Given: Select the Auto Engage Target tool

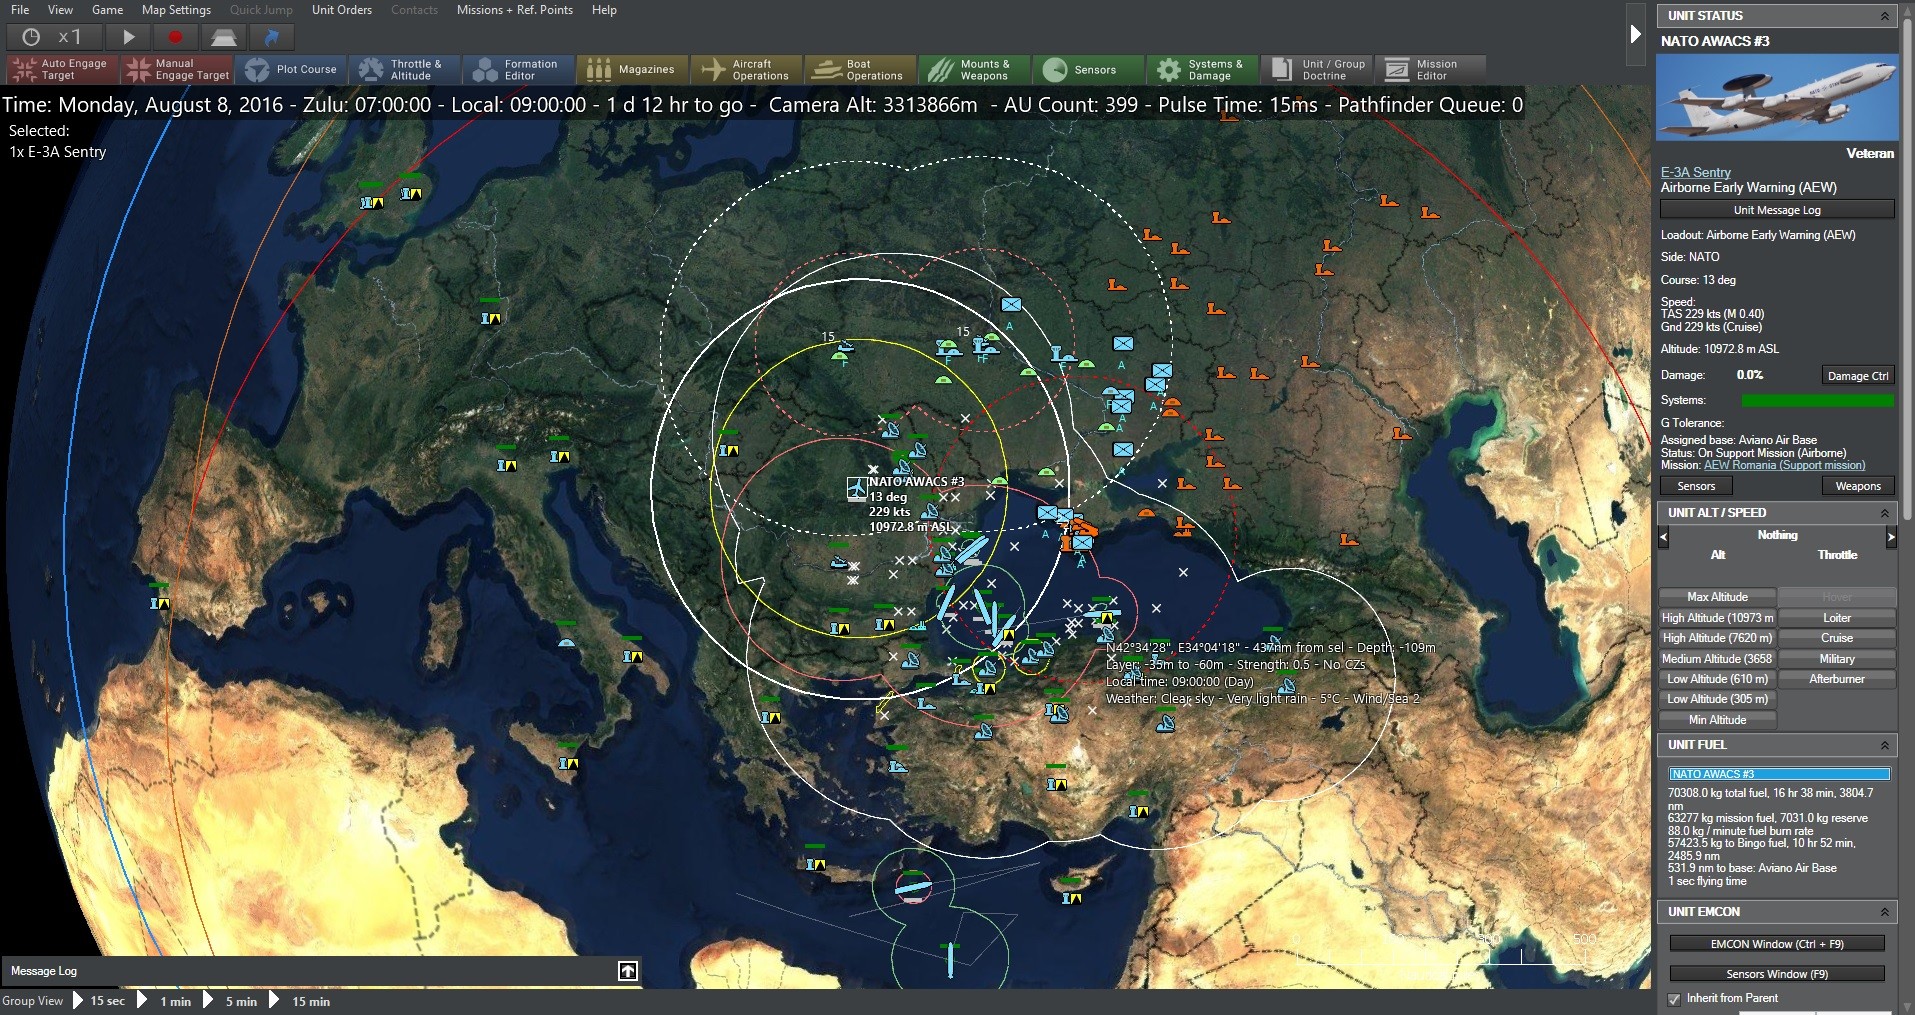Looking at the screenshot, I should click(60, 69).
